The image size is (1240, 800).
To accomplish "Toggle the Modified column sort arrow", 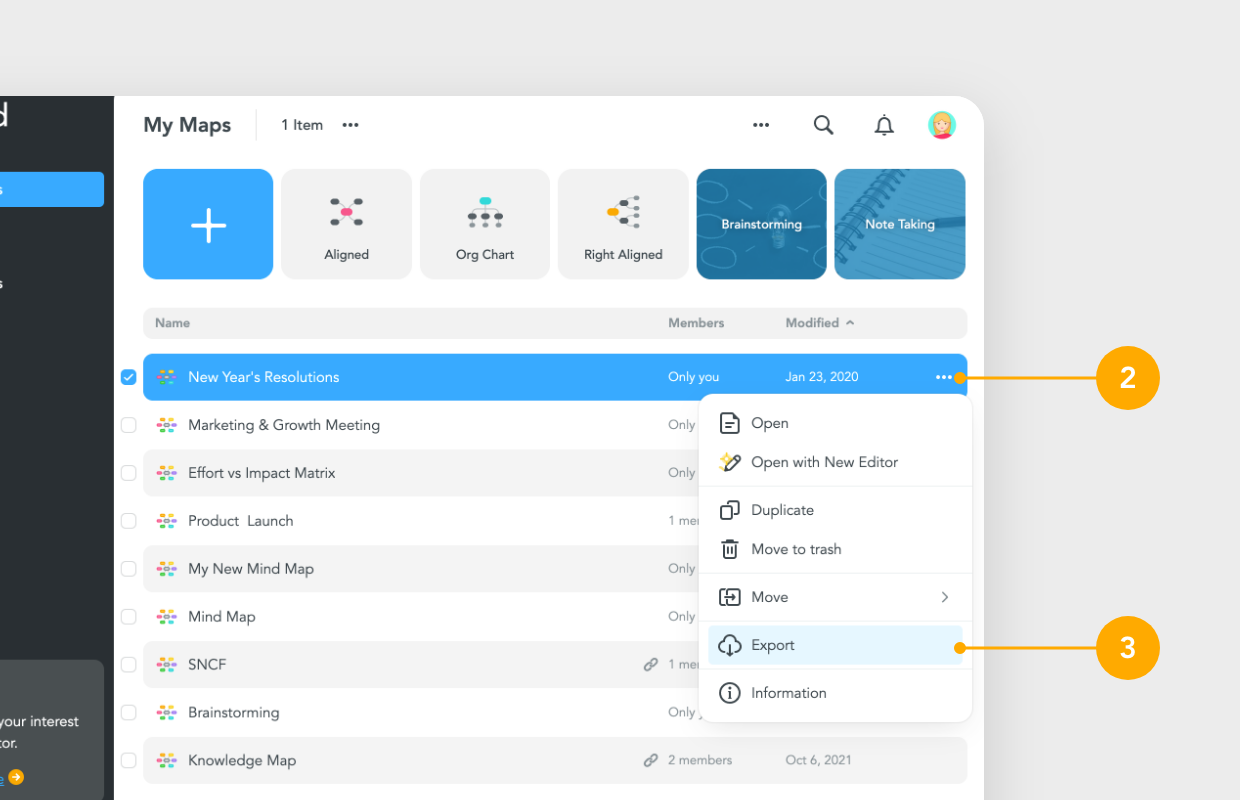I will [849, 322].
